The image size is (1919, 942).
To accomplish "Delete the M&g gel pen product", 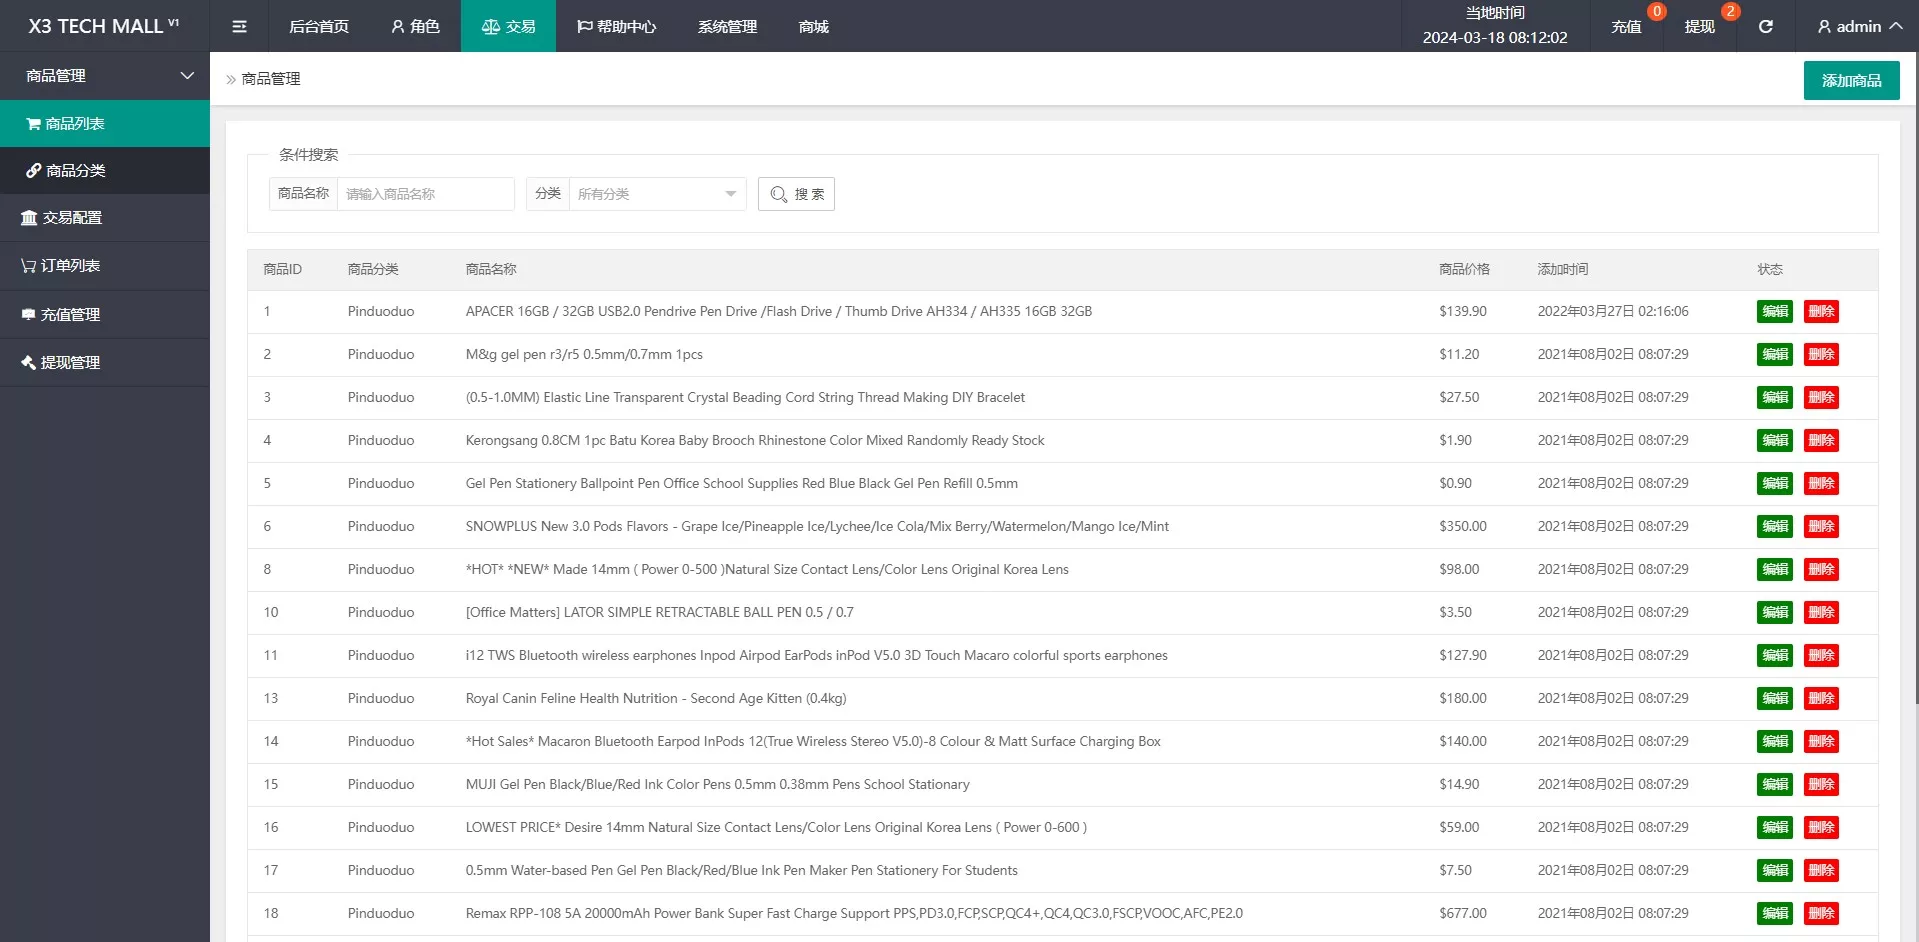I will [x=1821, y=355].
